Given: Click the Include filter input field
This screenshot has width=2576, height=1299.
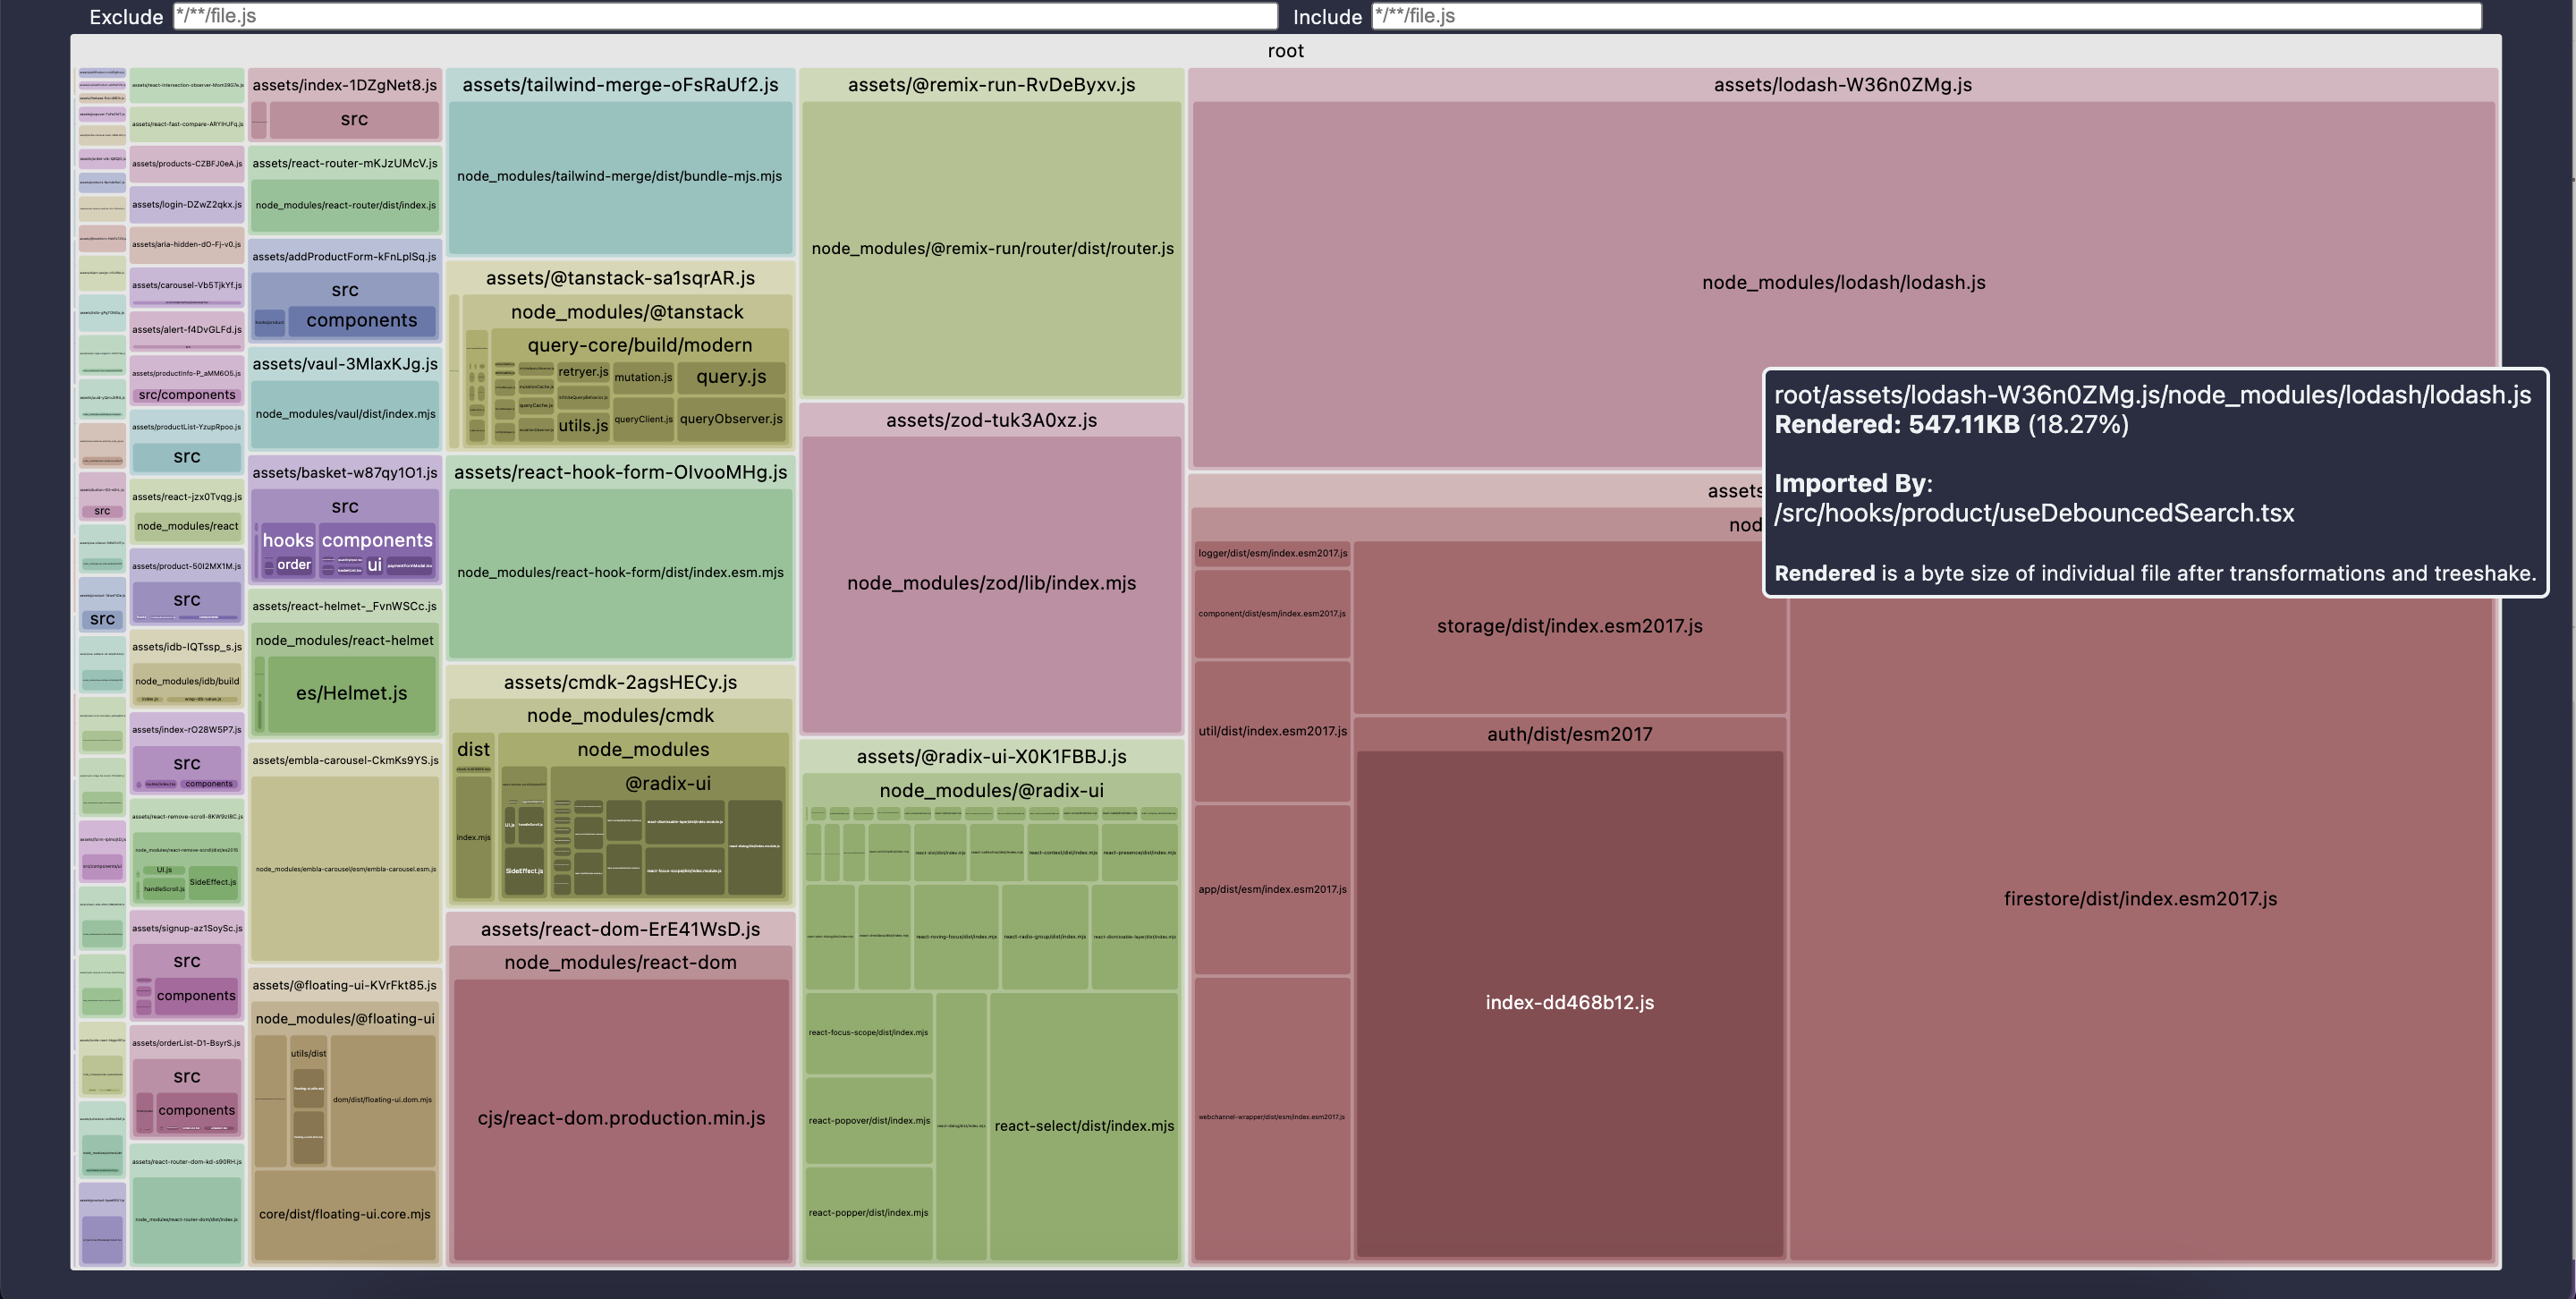Looking at the screenshot, I should pyautogui.click(x=1924, y=16).
